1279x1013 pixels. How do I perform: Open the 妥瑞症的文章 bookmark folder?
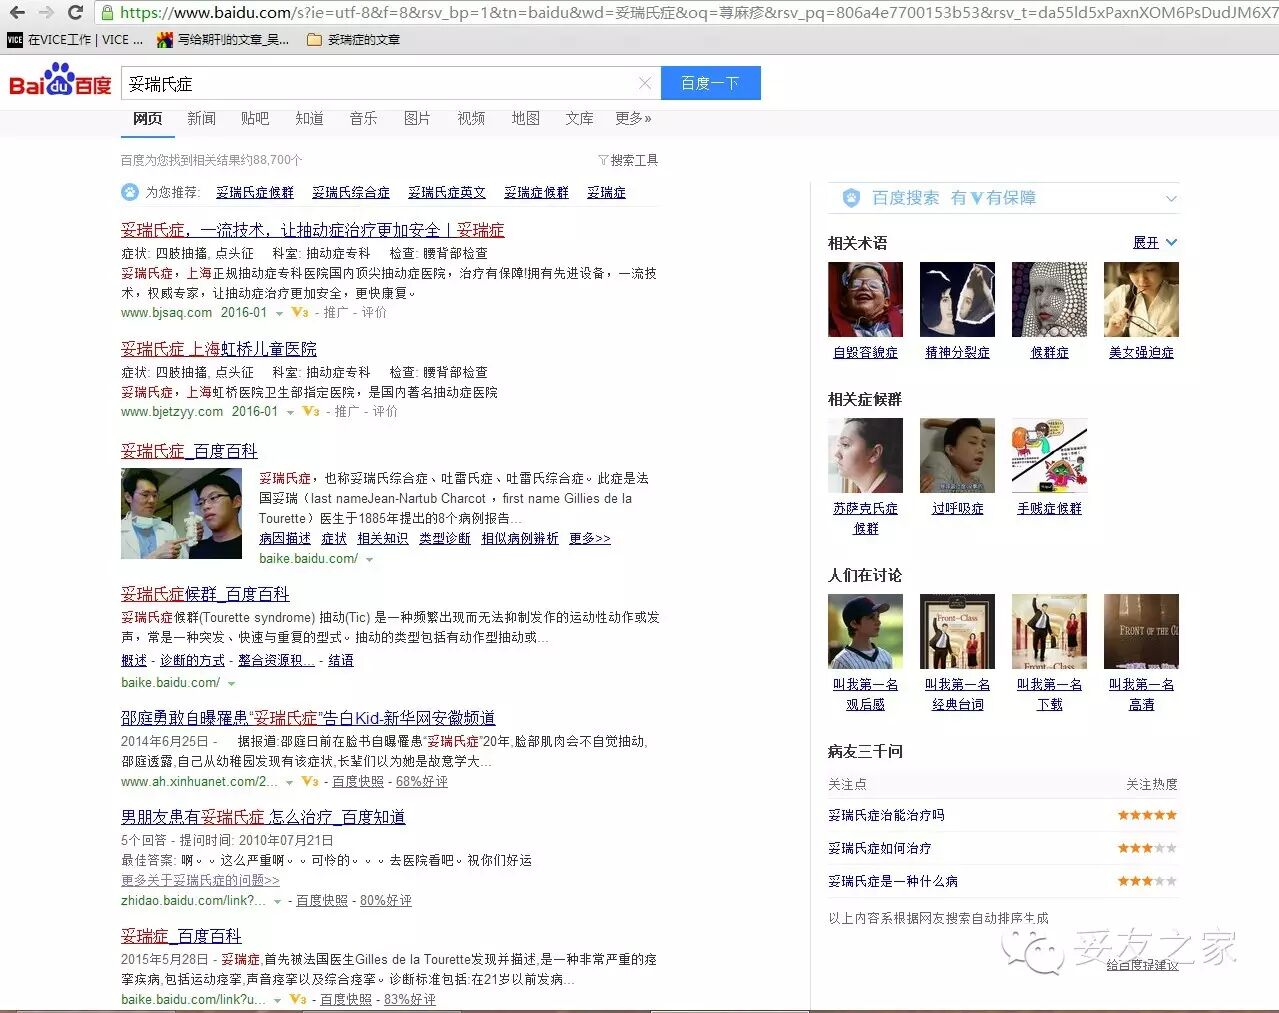[x=353, y=40]
